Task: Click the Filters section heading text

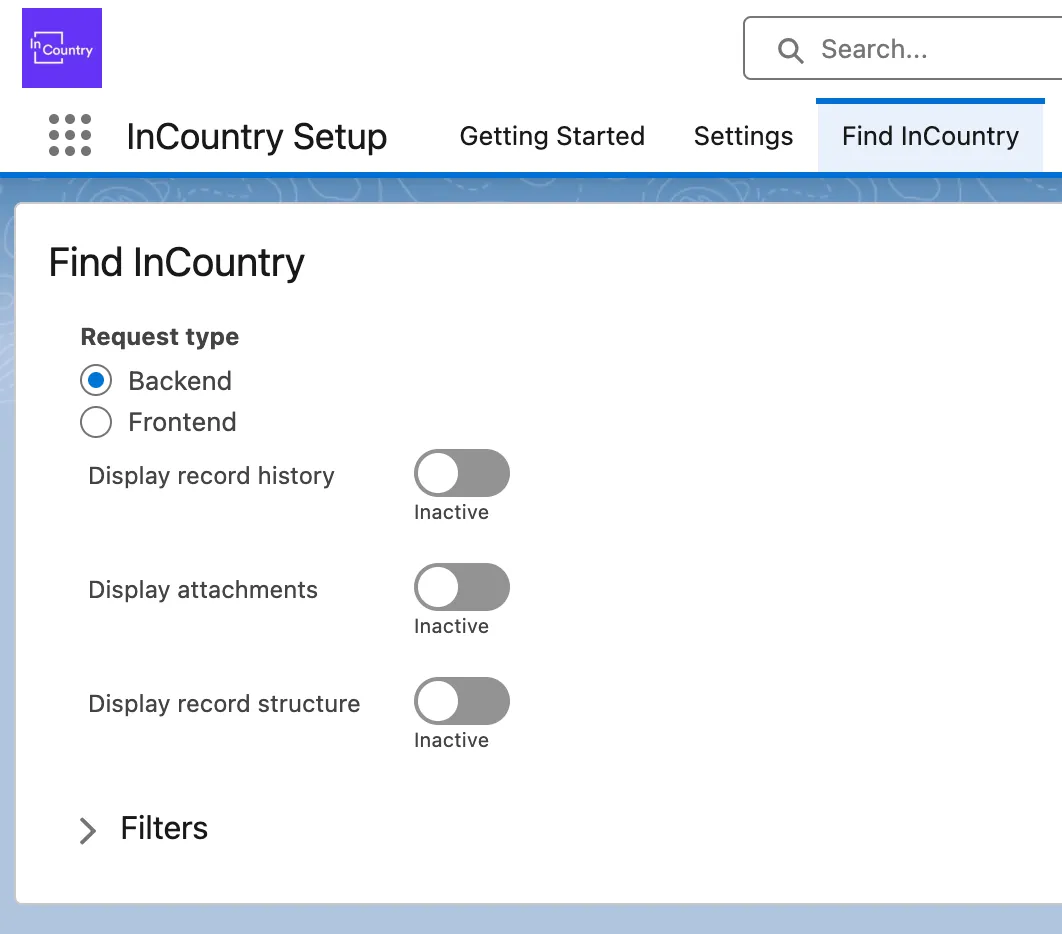Action: point(164,828)
